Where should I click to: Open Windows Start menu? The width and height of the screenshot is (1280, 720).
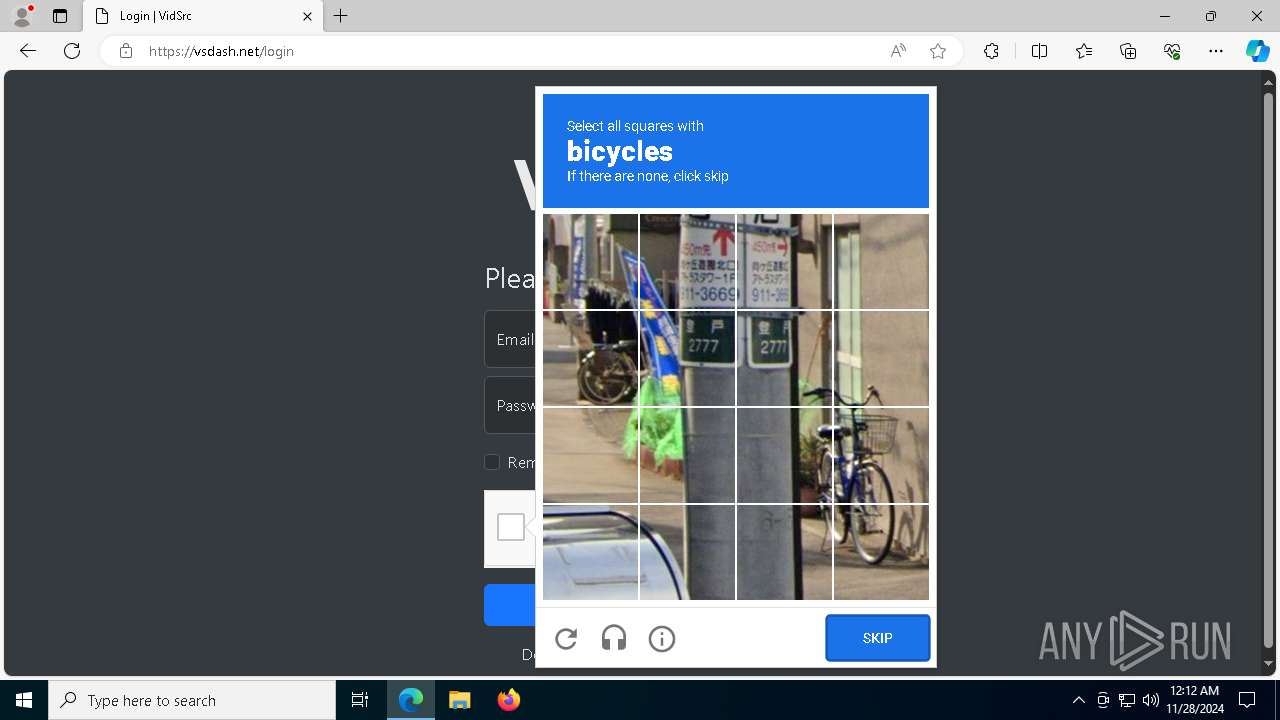tap(24, 700)
